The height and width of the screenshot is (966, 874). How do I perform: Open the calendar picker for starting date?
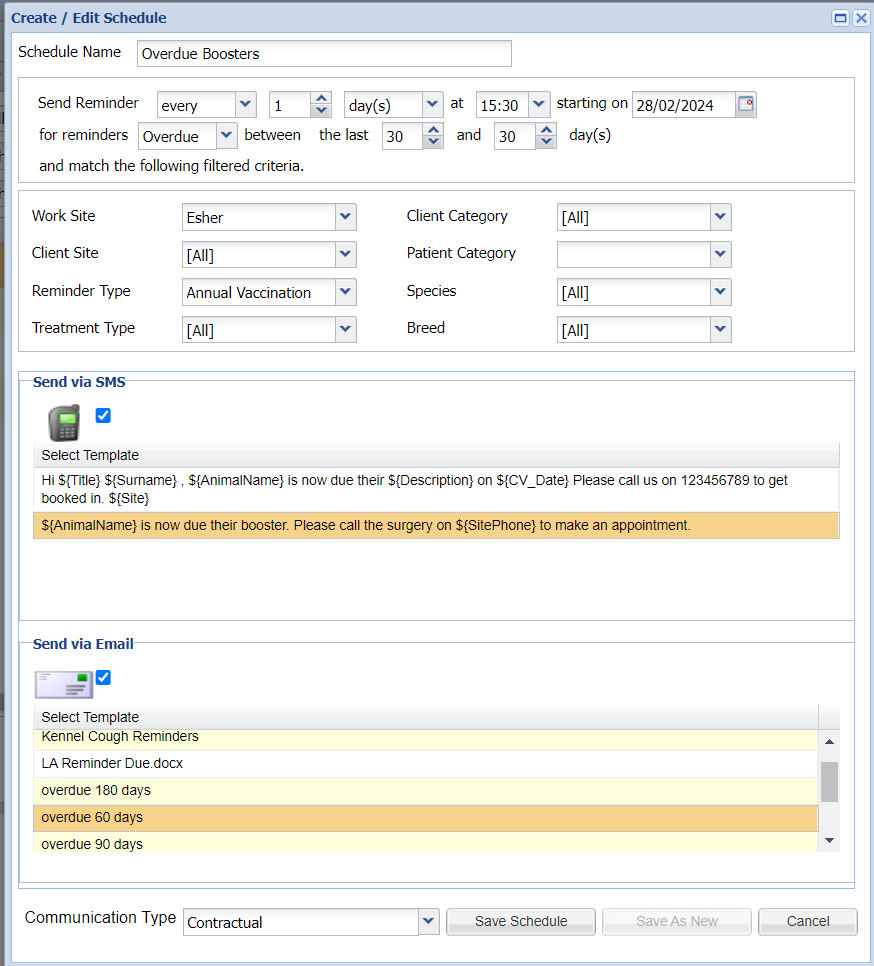(745, 104)
